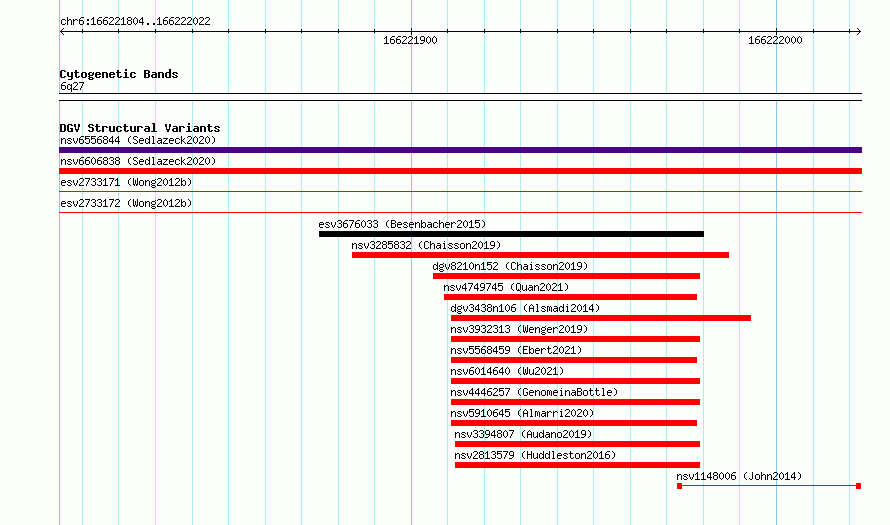Click the red nsv5568459 variant bar
Screen dimensions: 890x525
pyautogui.click(x=574, y=360)
